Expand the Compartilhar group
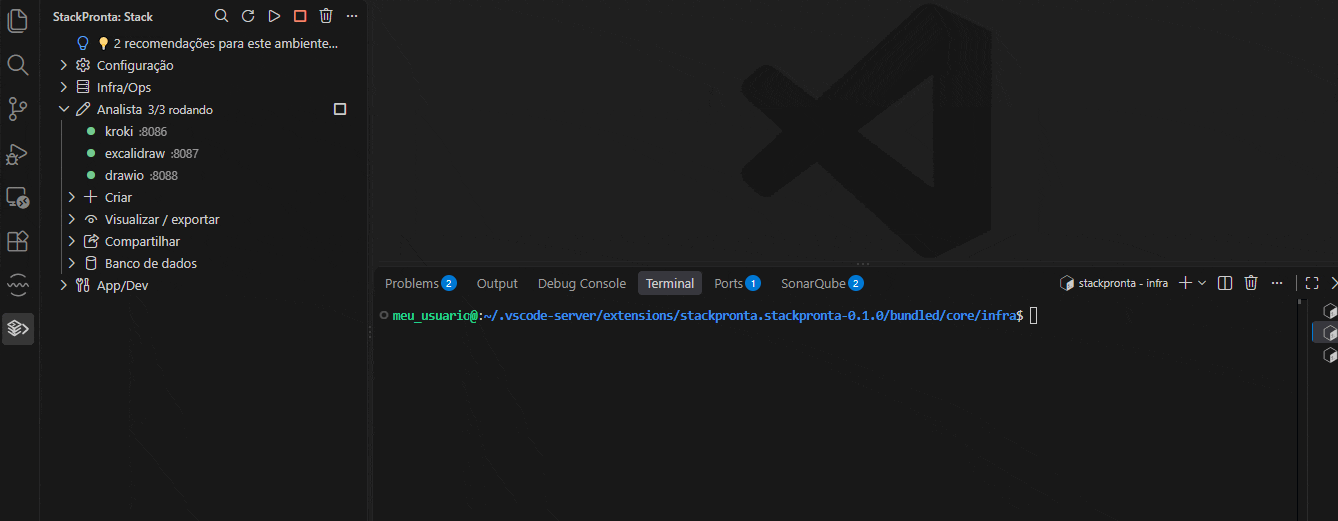Screen dimensions: 1338x521 coord(72,241)
